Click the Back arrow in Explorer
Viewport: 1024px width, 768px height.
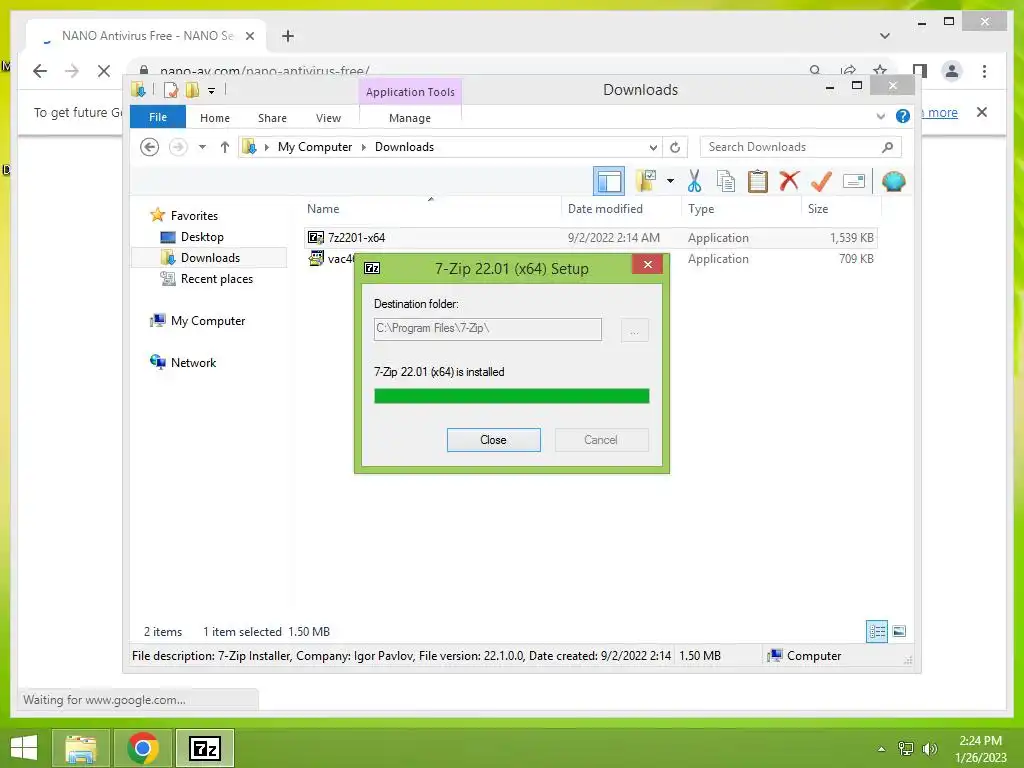click(x=150, y=147)
